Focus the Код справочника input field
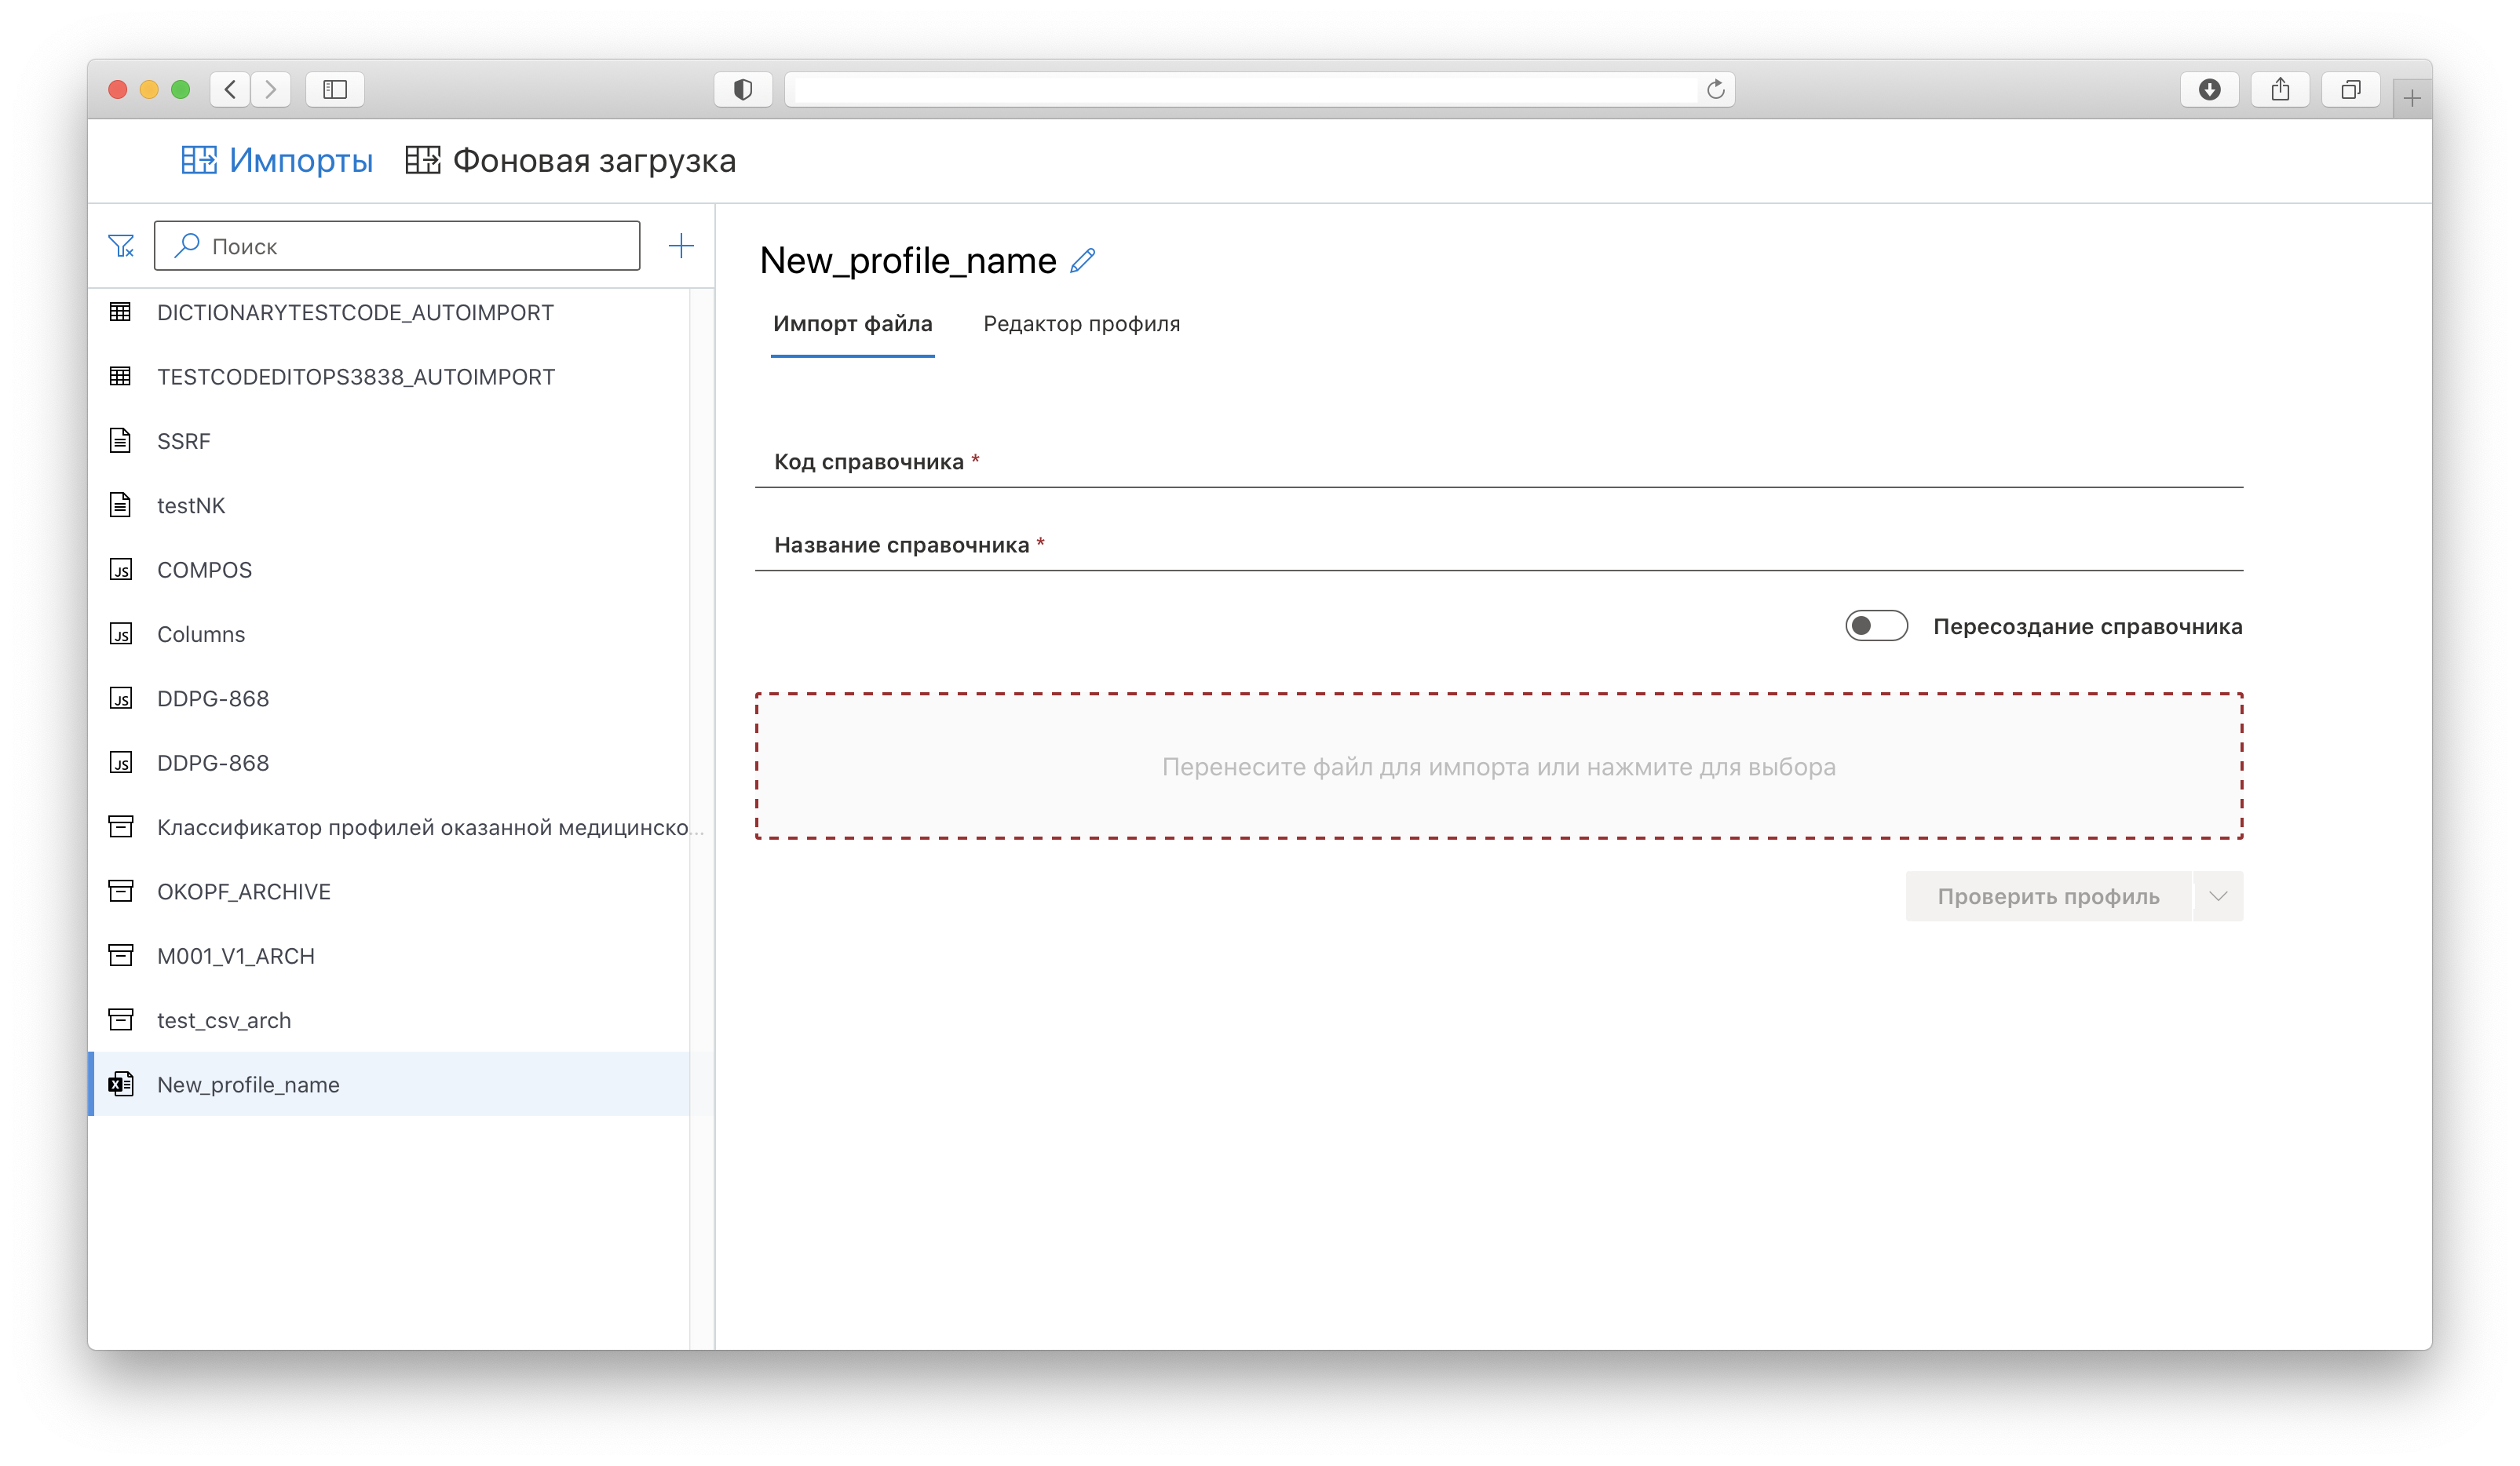 (x=1498, y=462)
